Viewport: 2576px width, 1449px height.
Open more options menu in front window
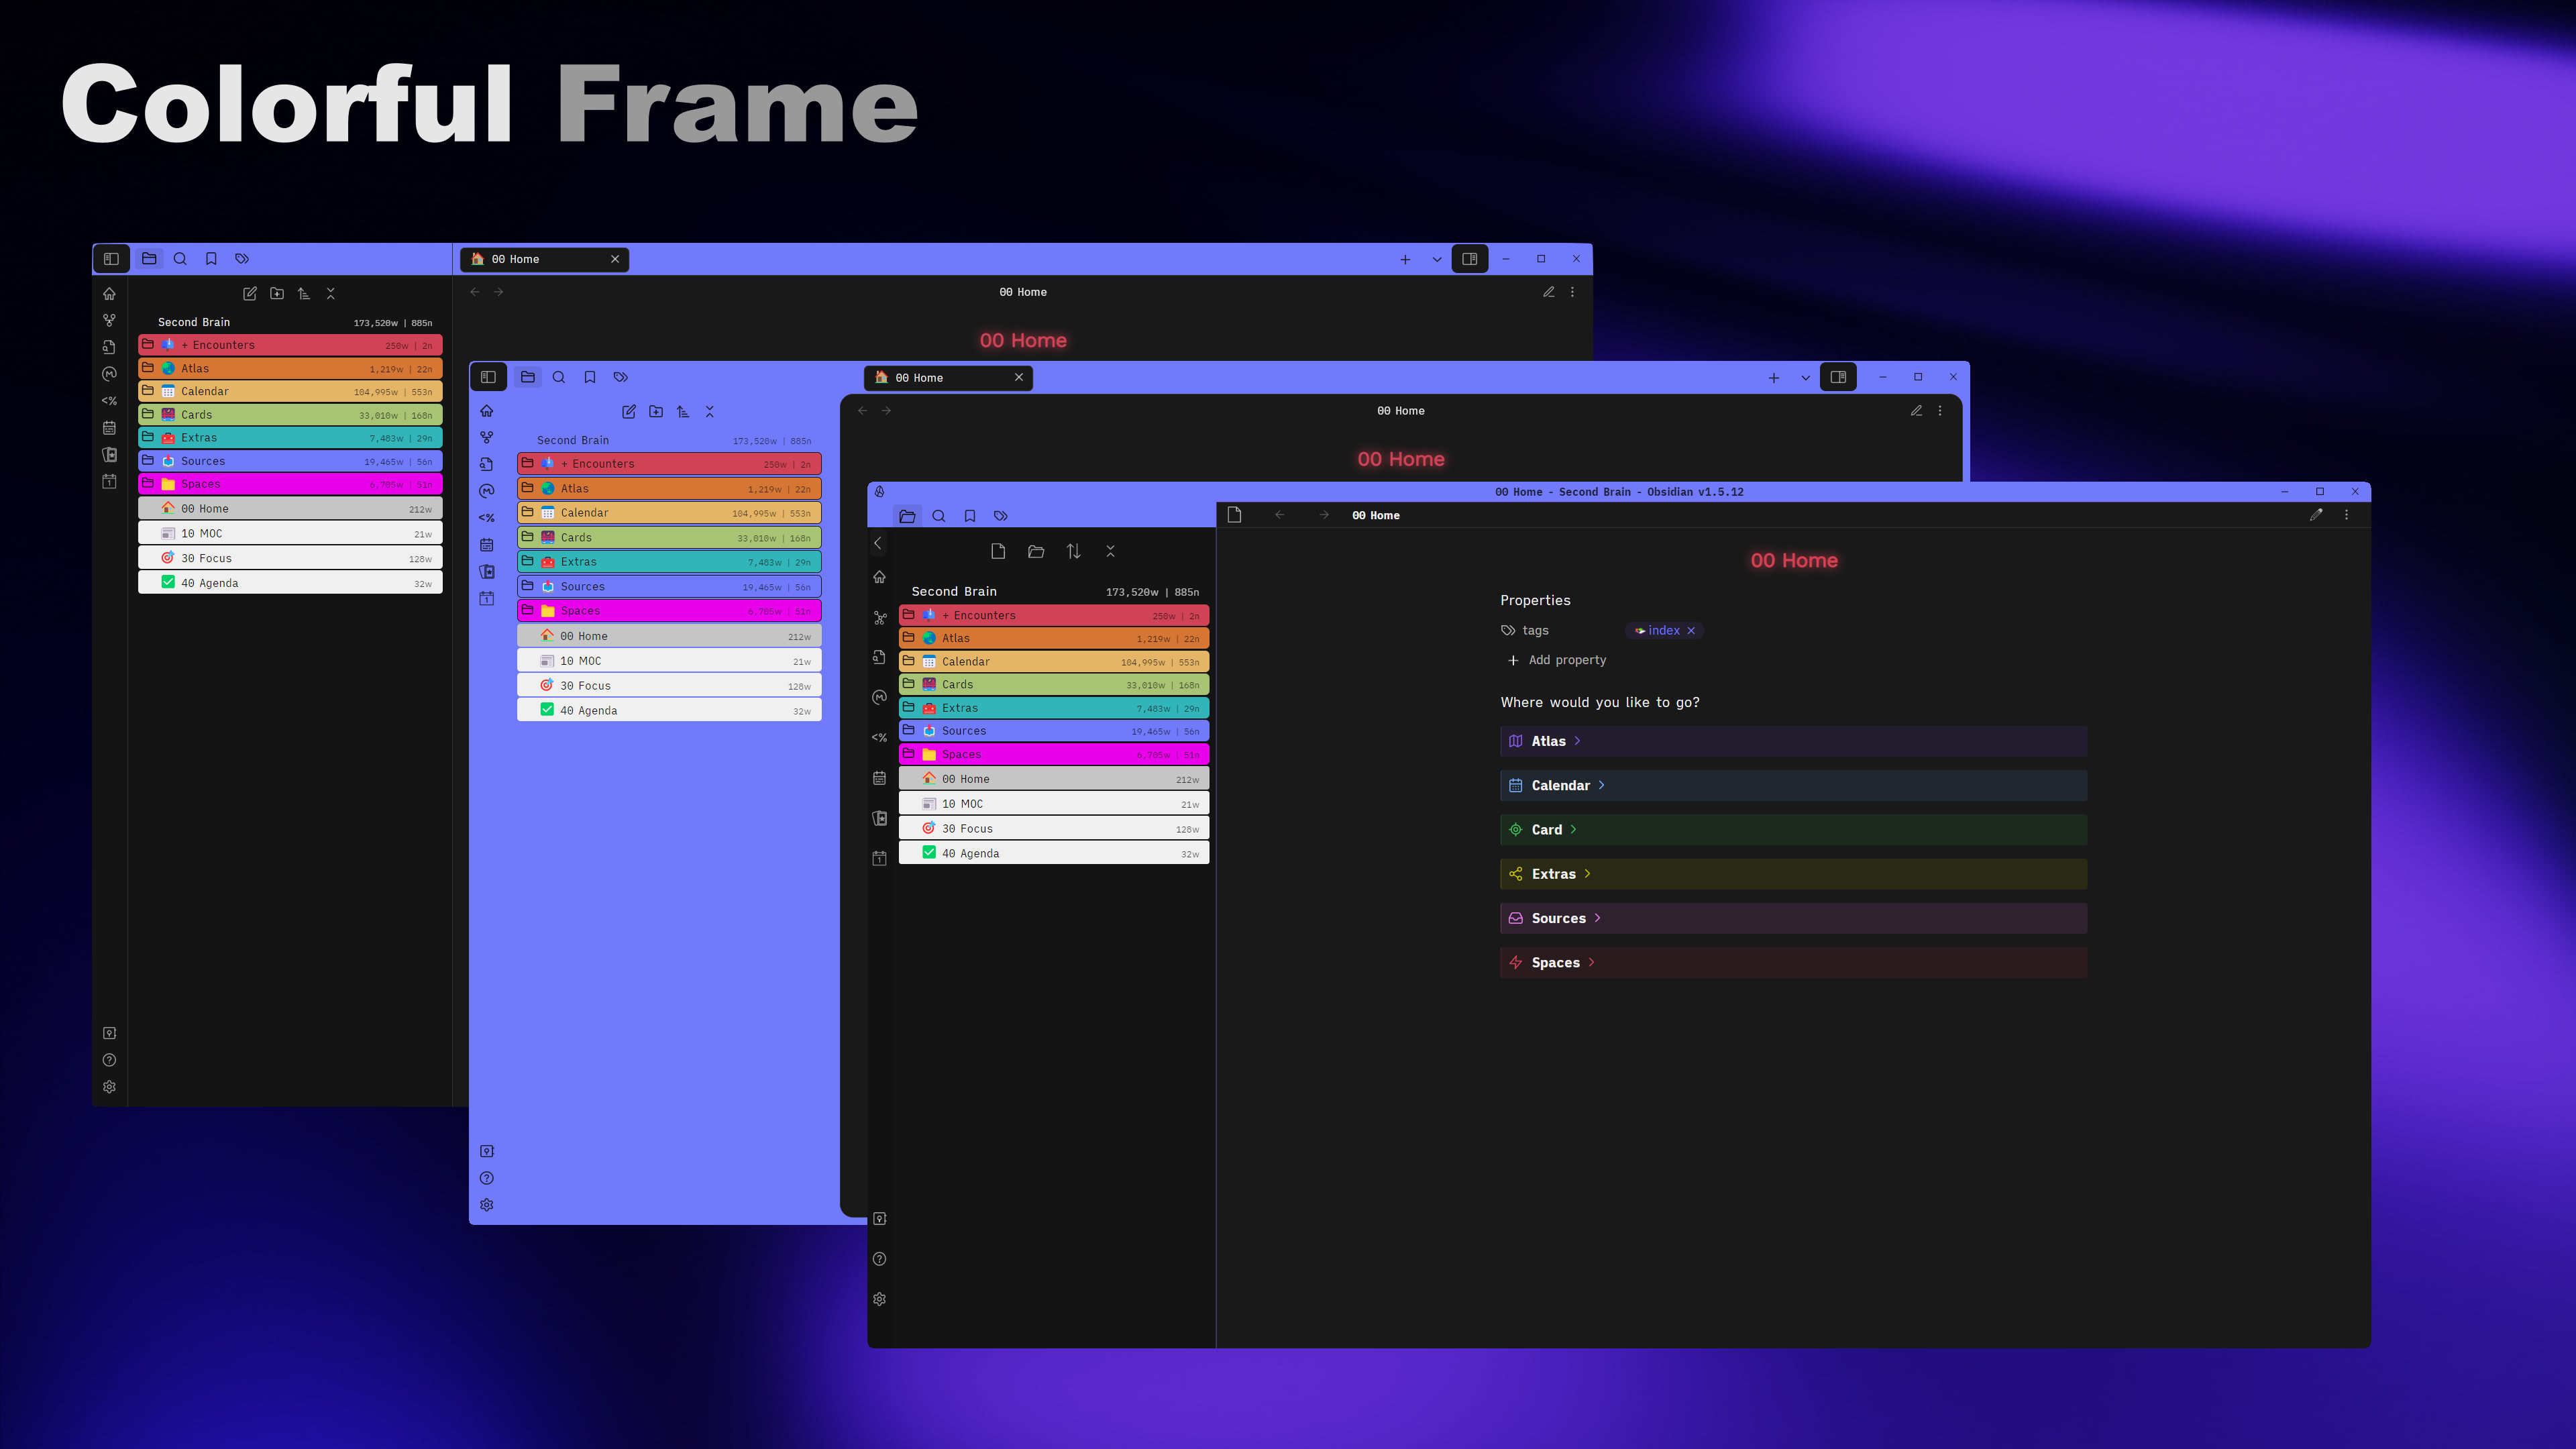coord(2347,515)
